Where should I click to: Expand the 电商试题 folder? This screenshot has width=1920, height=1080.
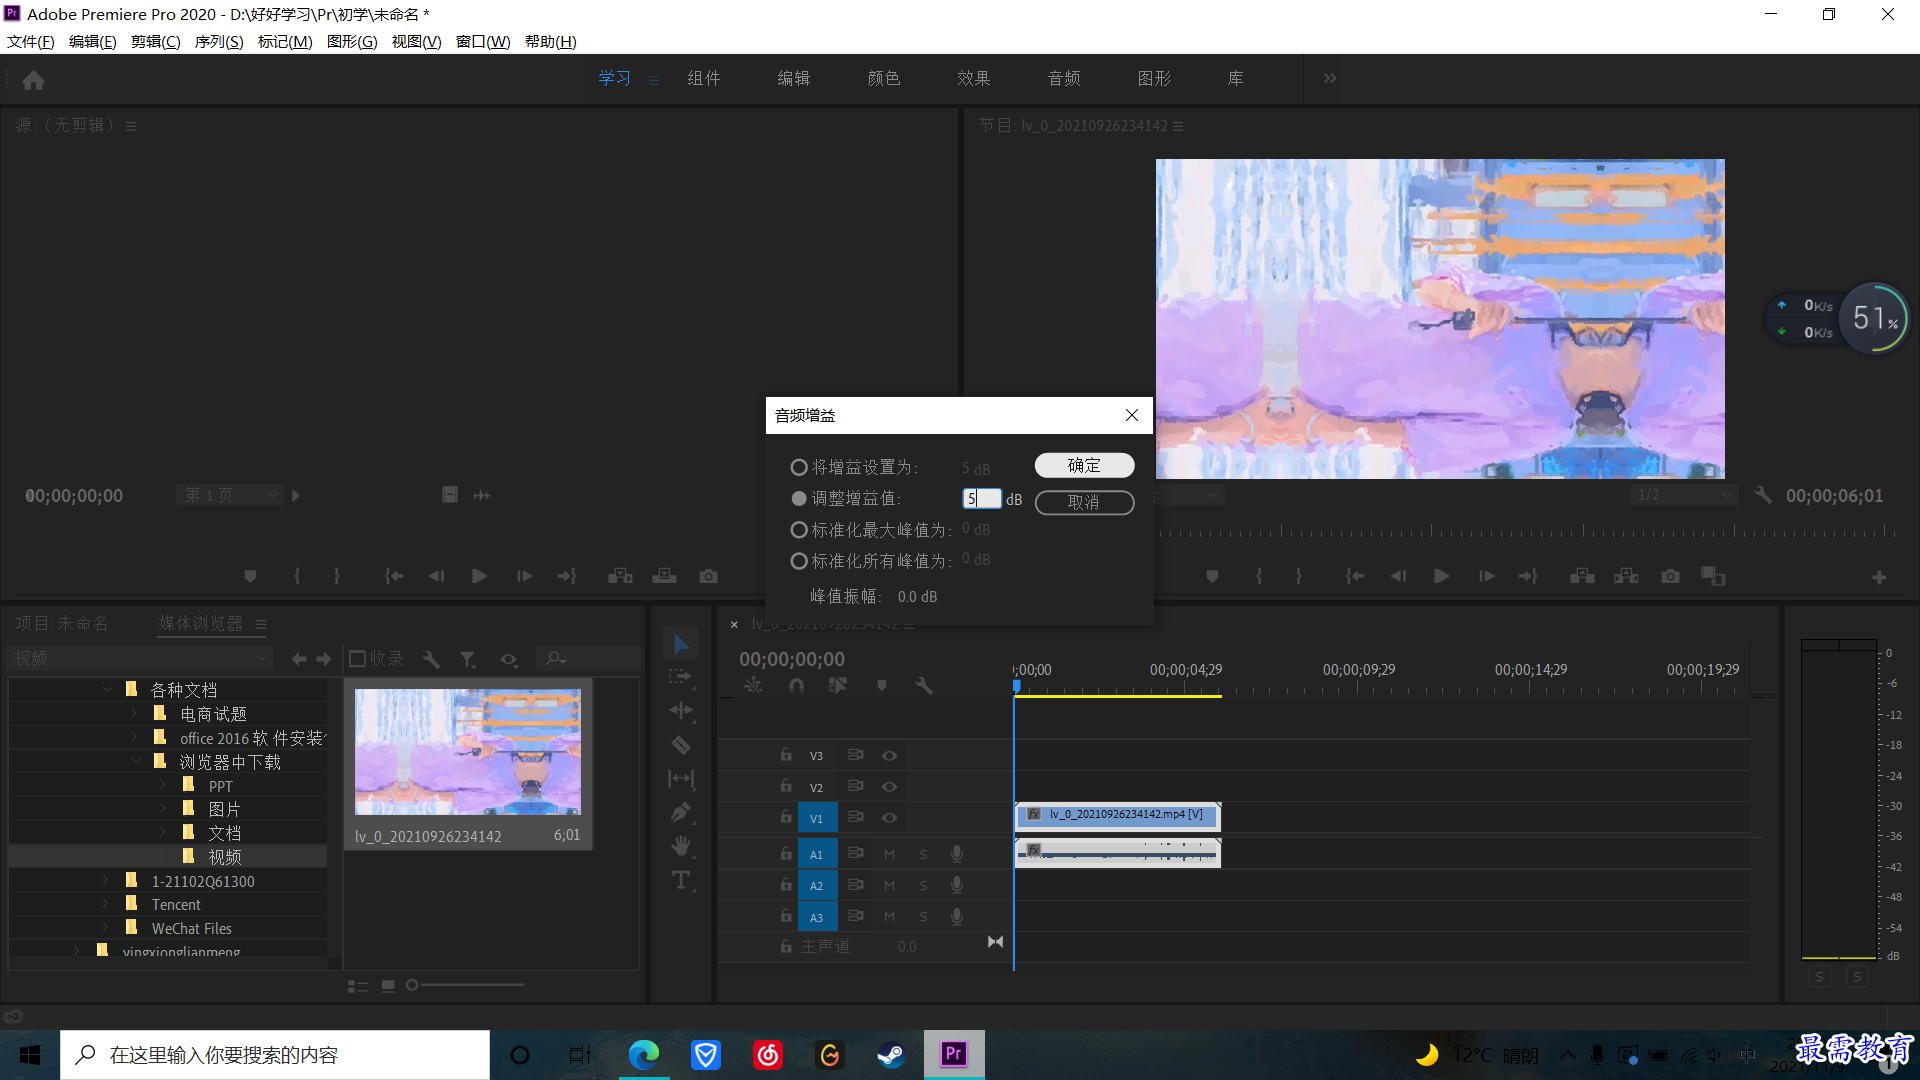tap(134, 713)
